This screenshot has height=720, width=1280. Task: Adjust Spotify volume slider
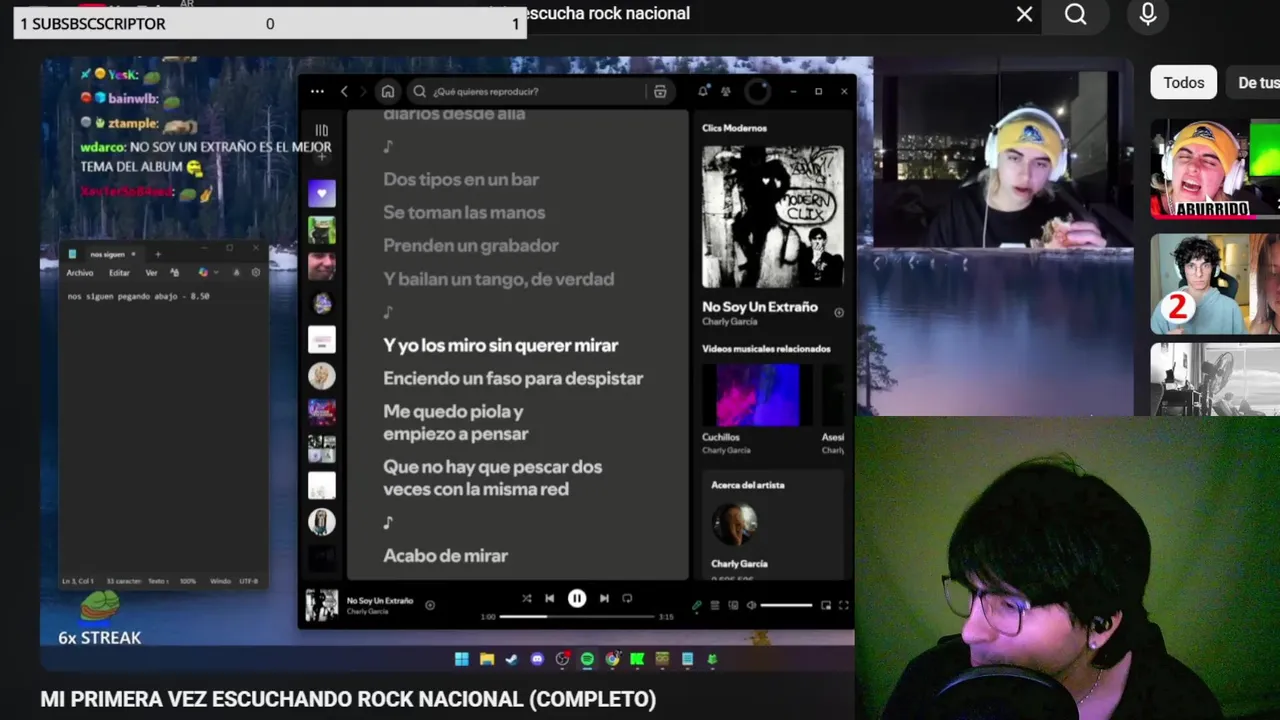coord(786,605)
